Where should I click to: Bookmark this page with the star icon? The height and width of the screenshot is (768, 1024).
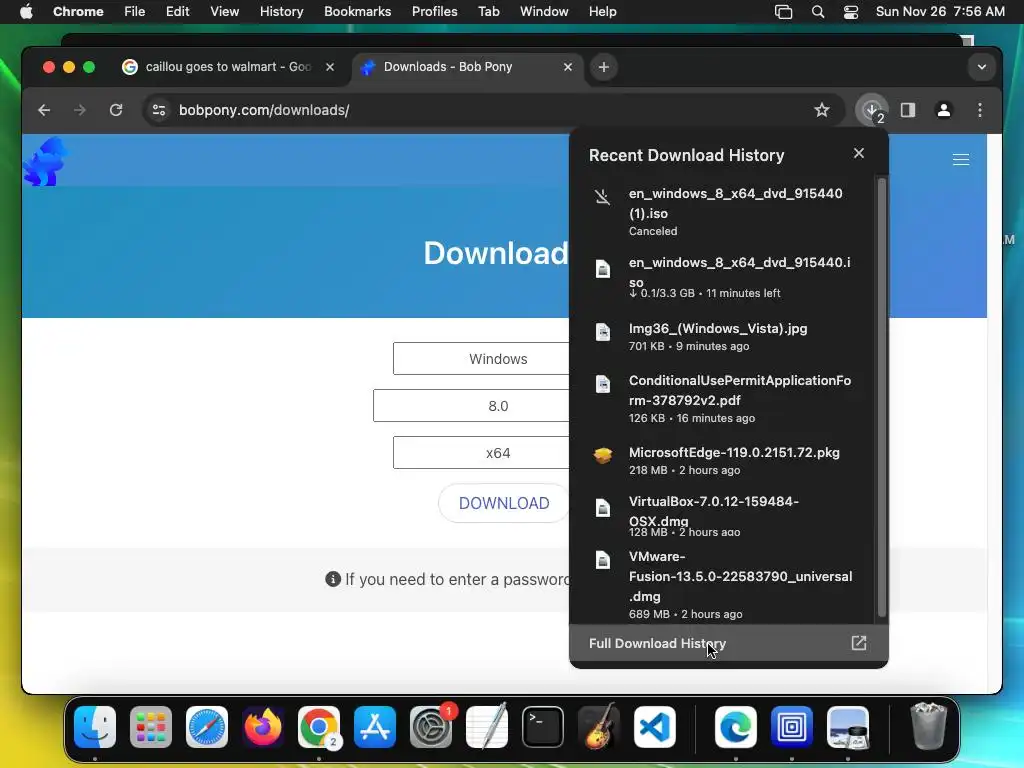tap(822, 110)
